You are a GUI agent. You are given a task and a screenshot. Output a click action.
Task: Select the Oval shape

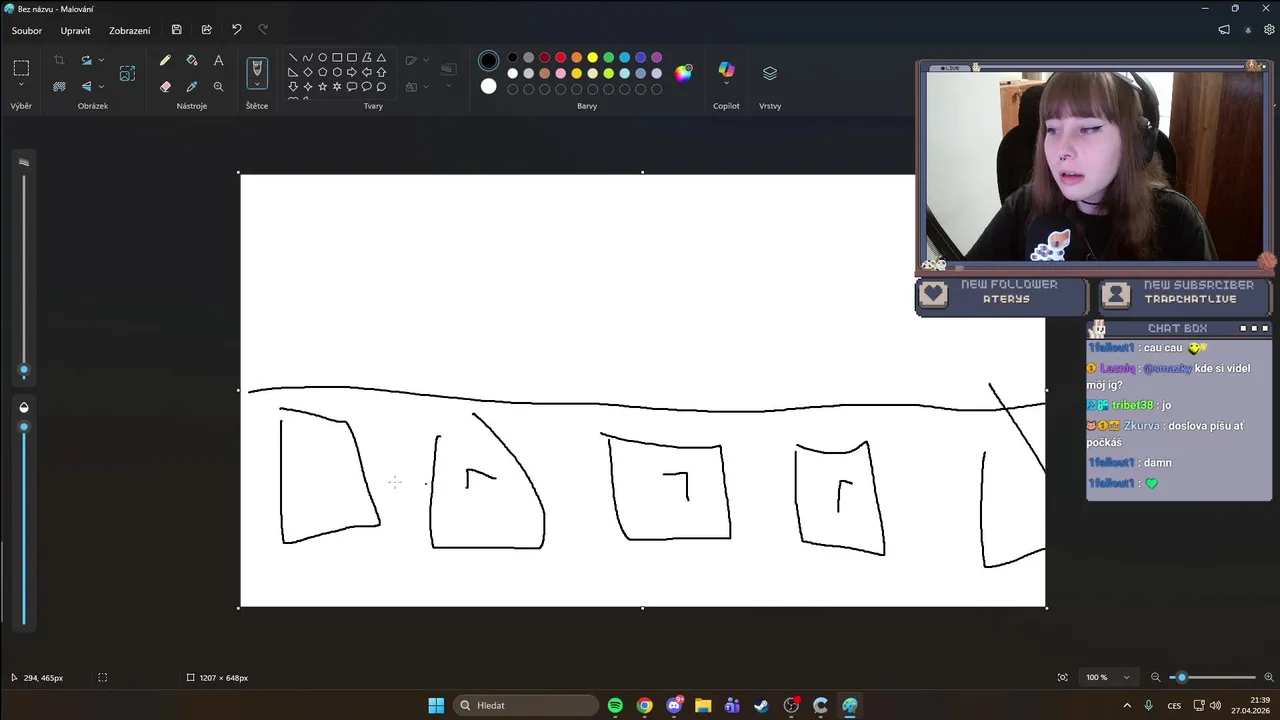click(x=322, y=58)
